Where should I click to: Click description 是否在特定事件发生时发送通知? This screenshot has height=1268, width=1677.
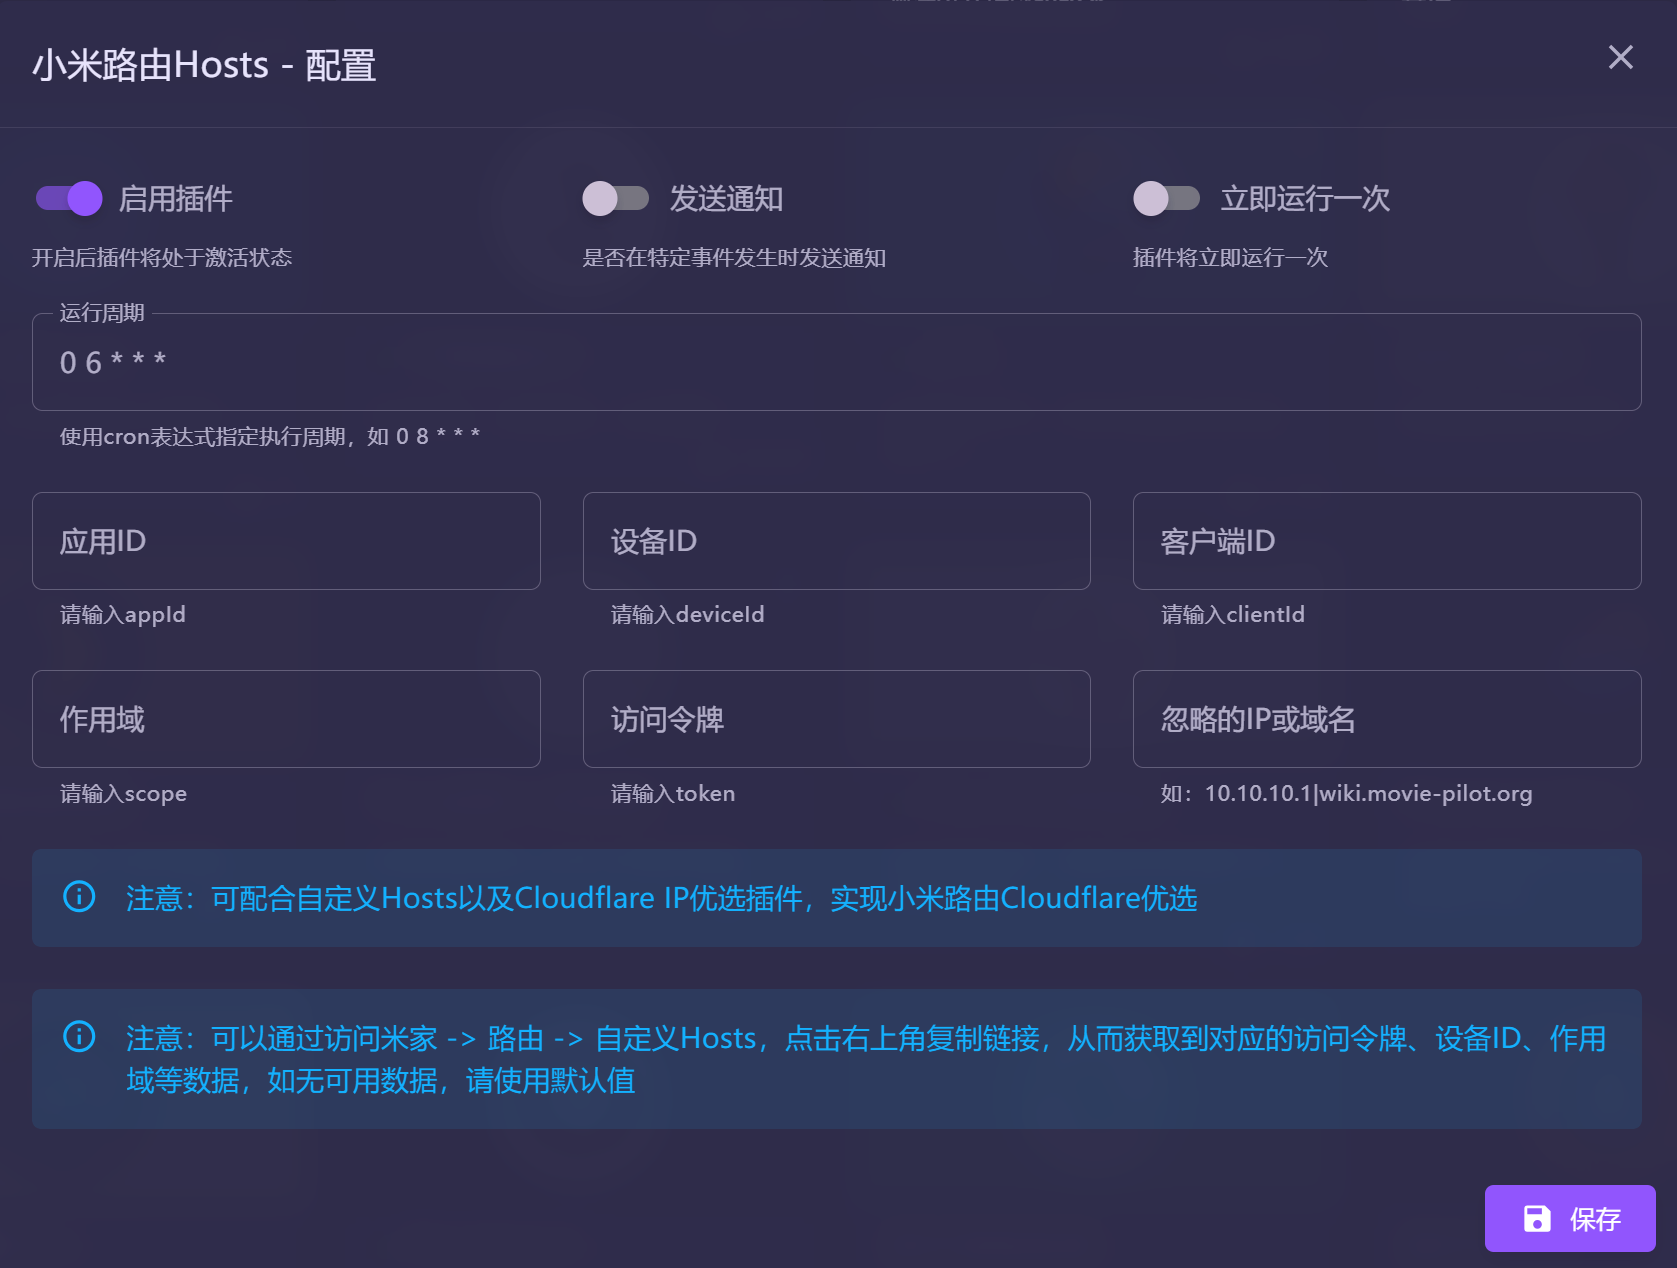tap(734, 258)
